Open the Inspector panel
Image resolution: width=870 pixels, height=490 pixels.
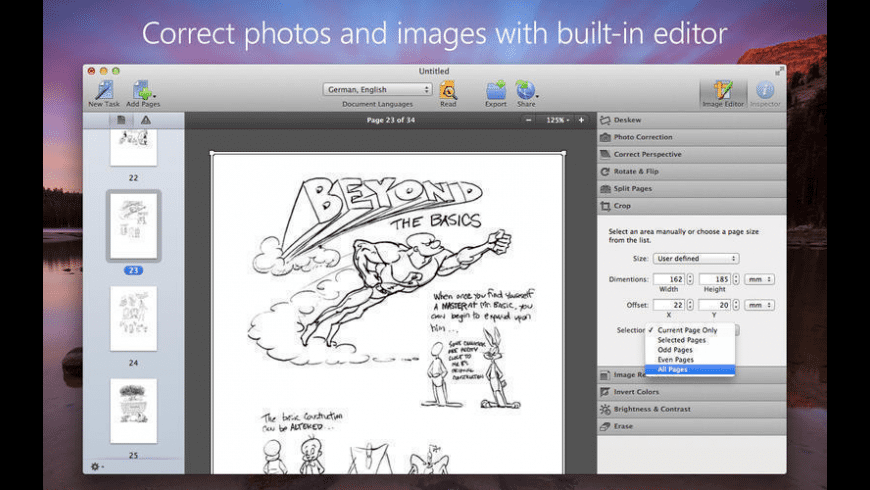point(766,91)
